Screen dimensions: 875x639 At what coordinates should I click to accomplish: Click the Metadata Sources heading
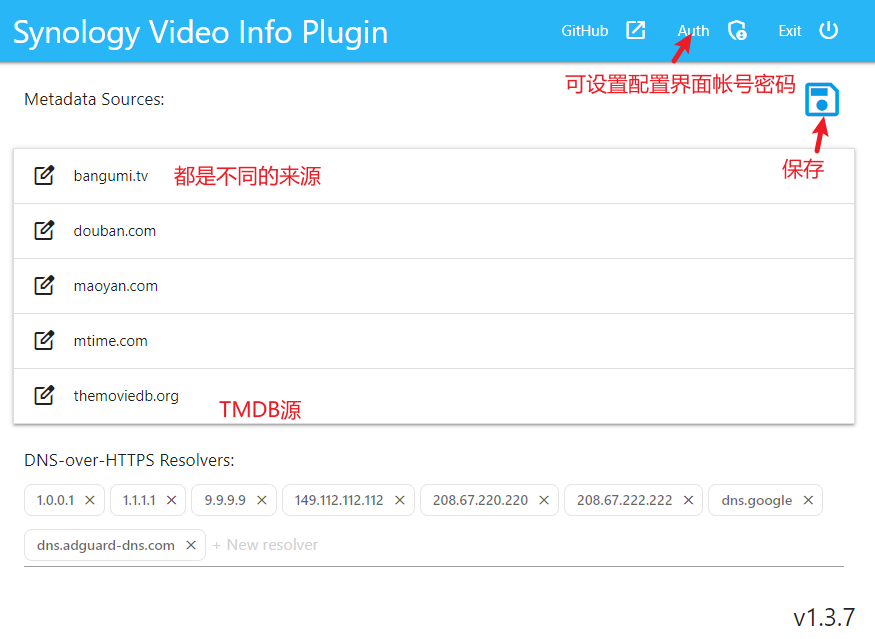[x=94, y=99]
